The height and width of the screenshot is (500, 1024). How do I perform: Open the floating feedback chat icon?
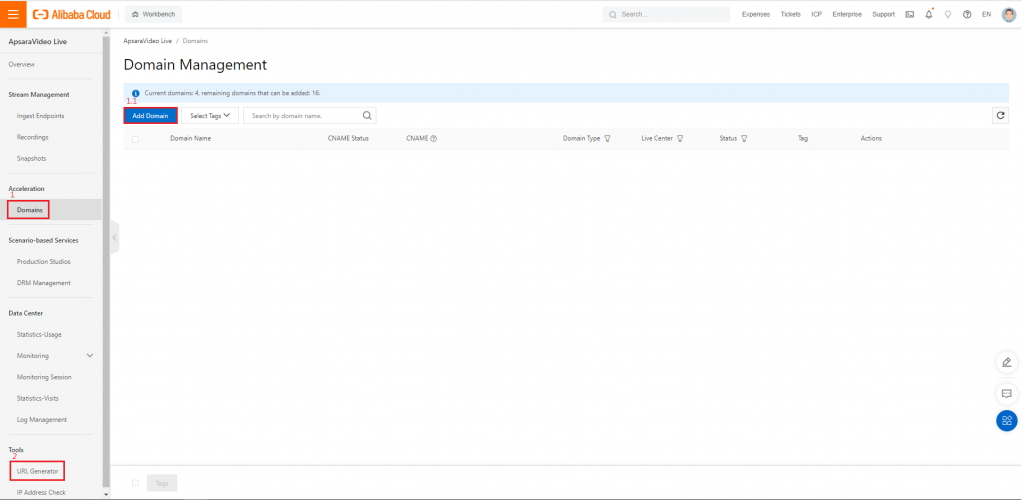tap(1006, 394)
